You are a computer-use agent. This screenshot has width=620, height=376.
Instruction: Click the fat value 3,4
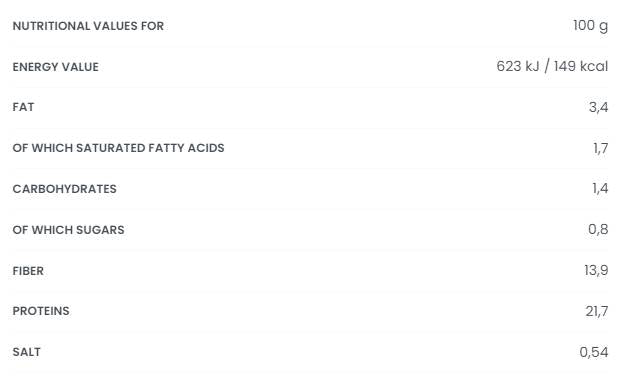coord(598,107)
